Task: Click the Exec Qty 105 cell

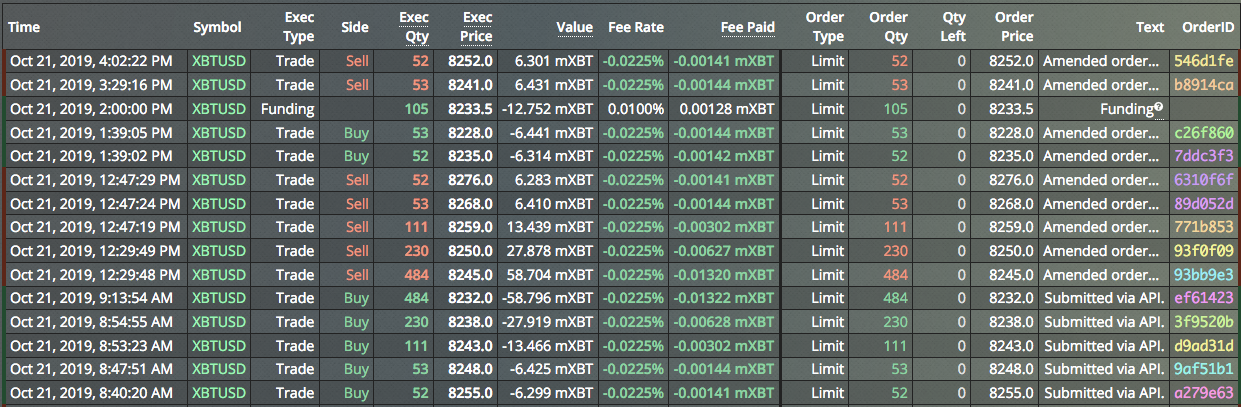Action: coord(416,108)
